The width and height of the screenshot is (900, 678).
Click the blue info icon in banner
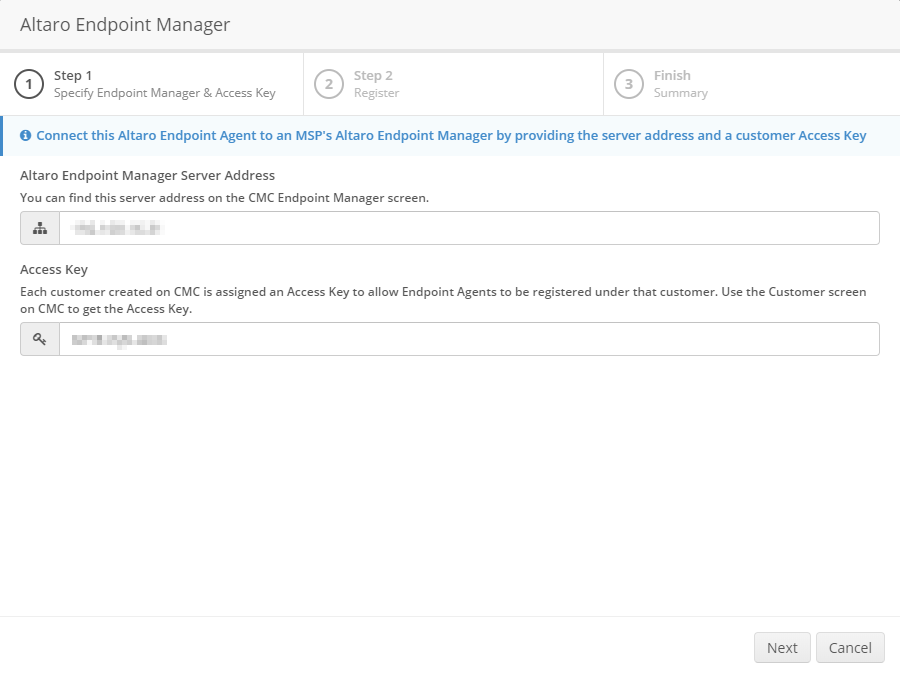pos(25,135)
